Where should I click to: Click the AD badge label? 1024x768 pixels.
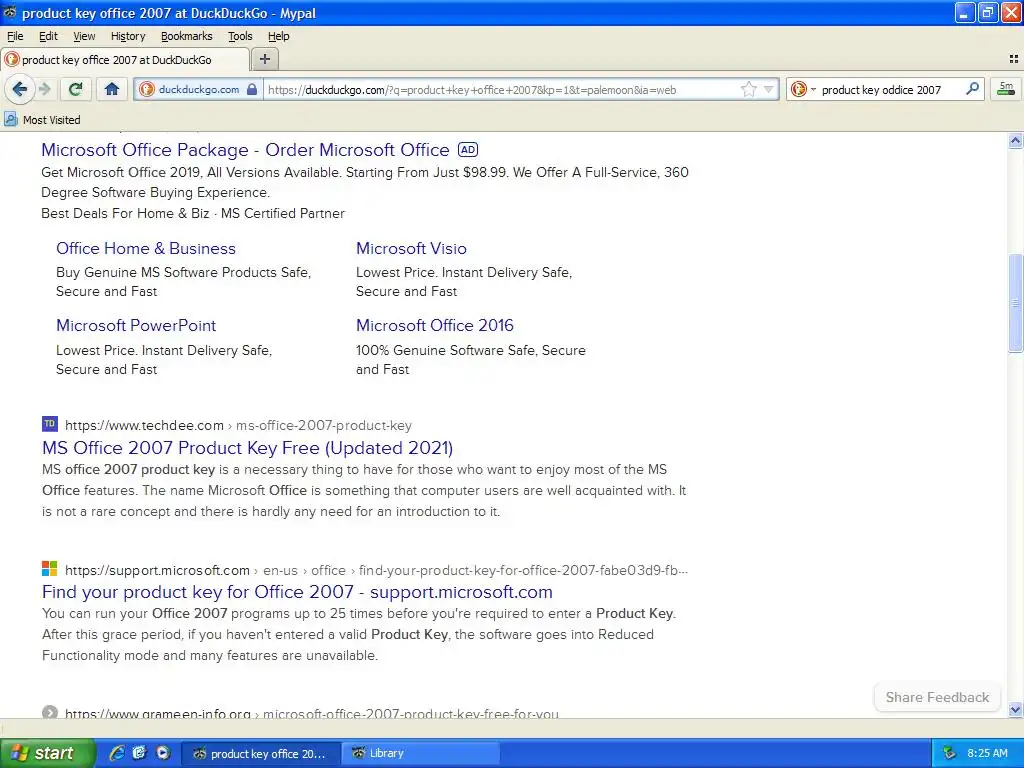click(468, 150)
